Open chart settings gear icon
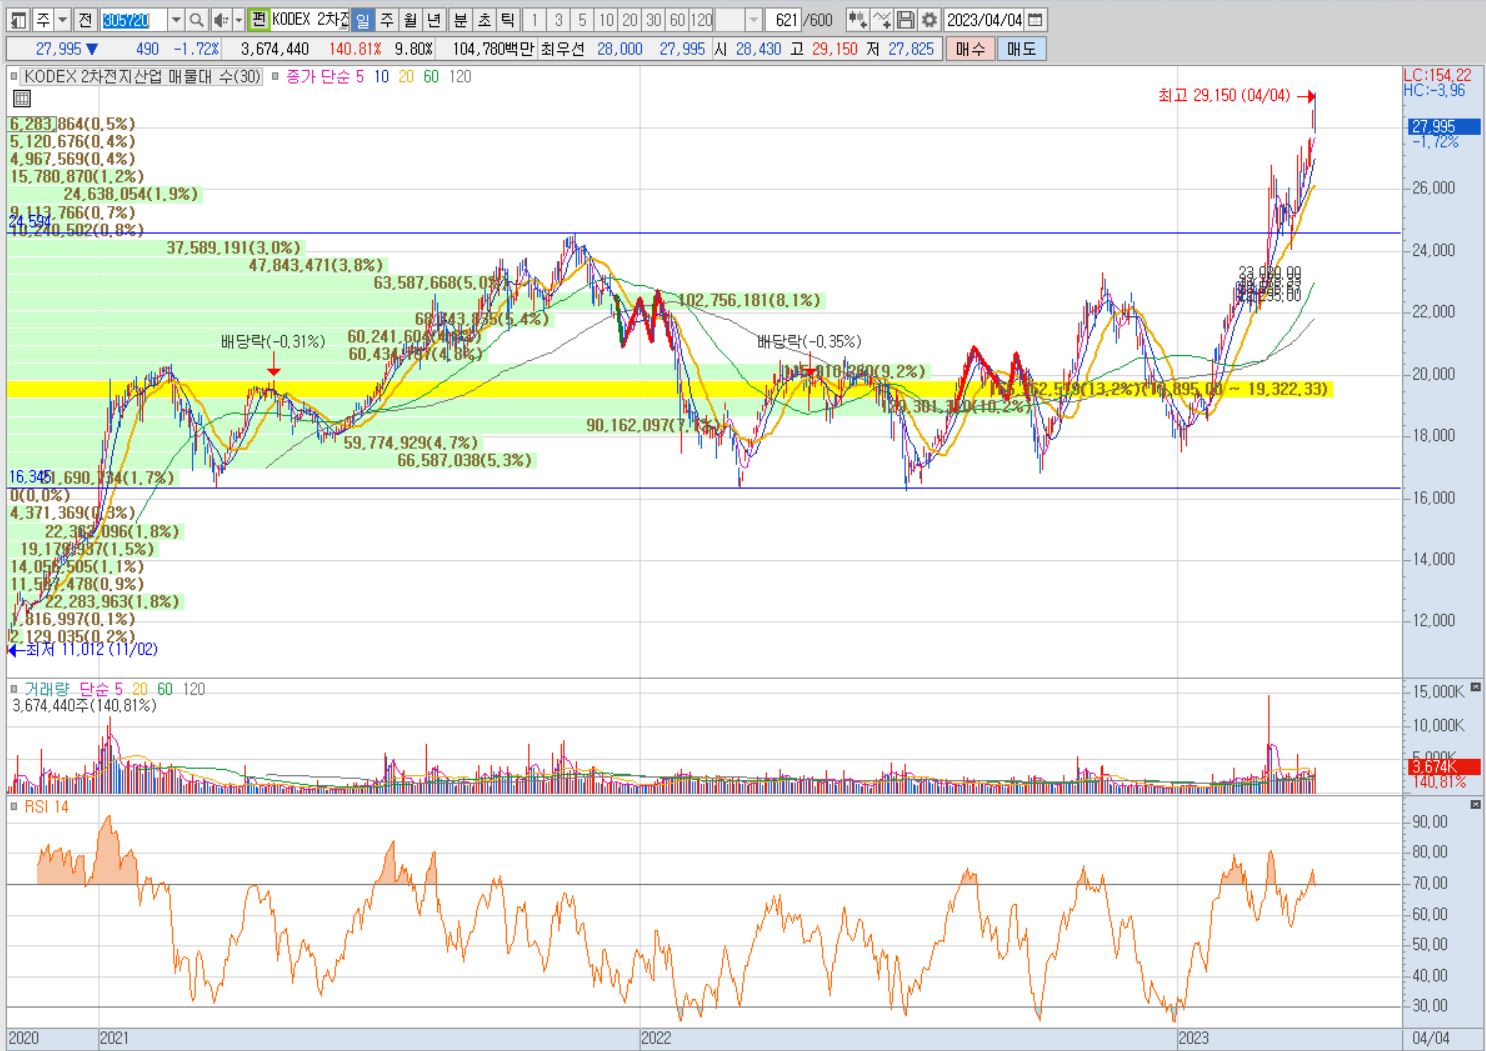 930,20
